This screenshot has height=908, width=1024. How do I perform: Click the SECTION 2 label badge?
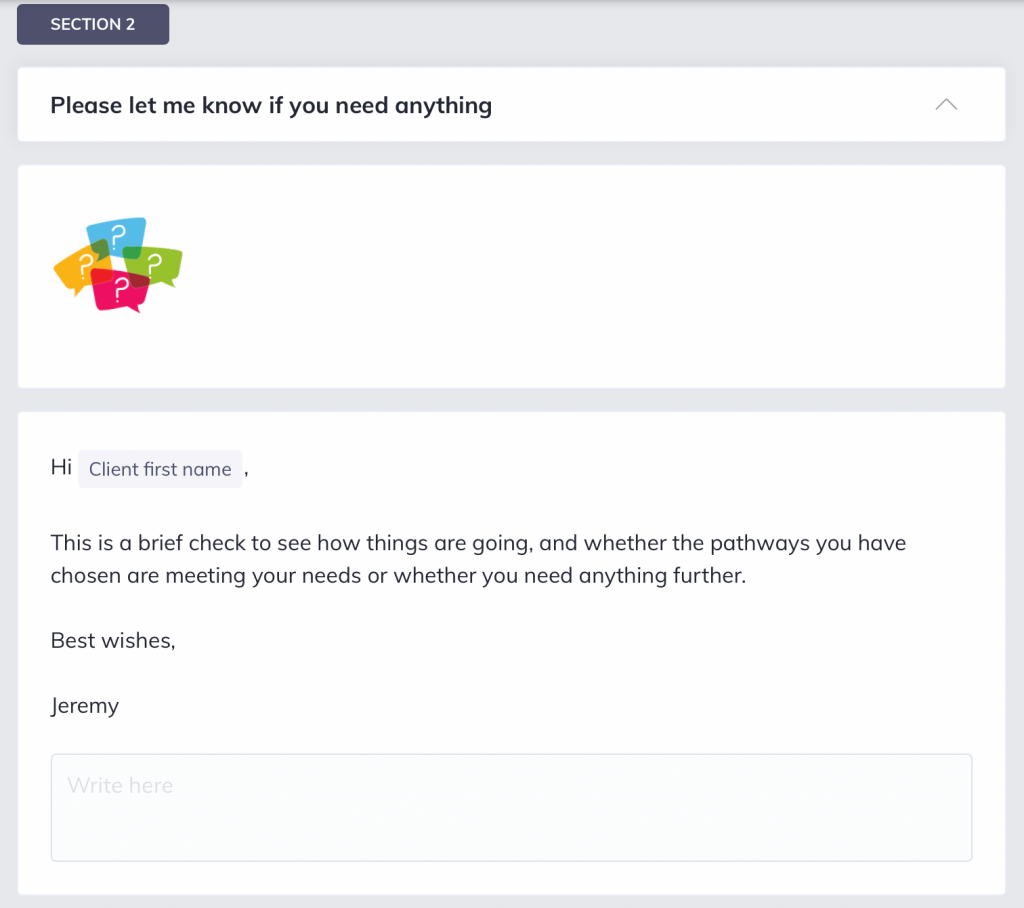tap(93, 25)
